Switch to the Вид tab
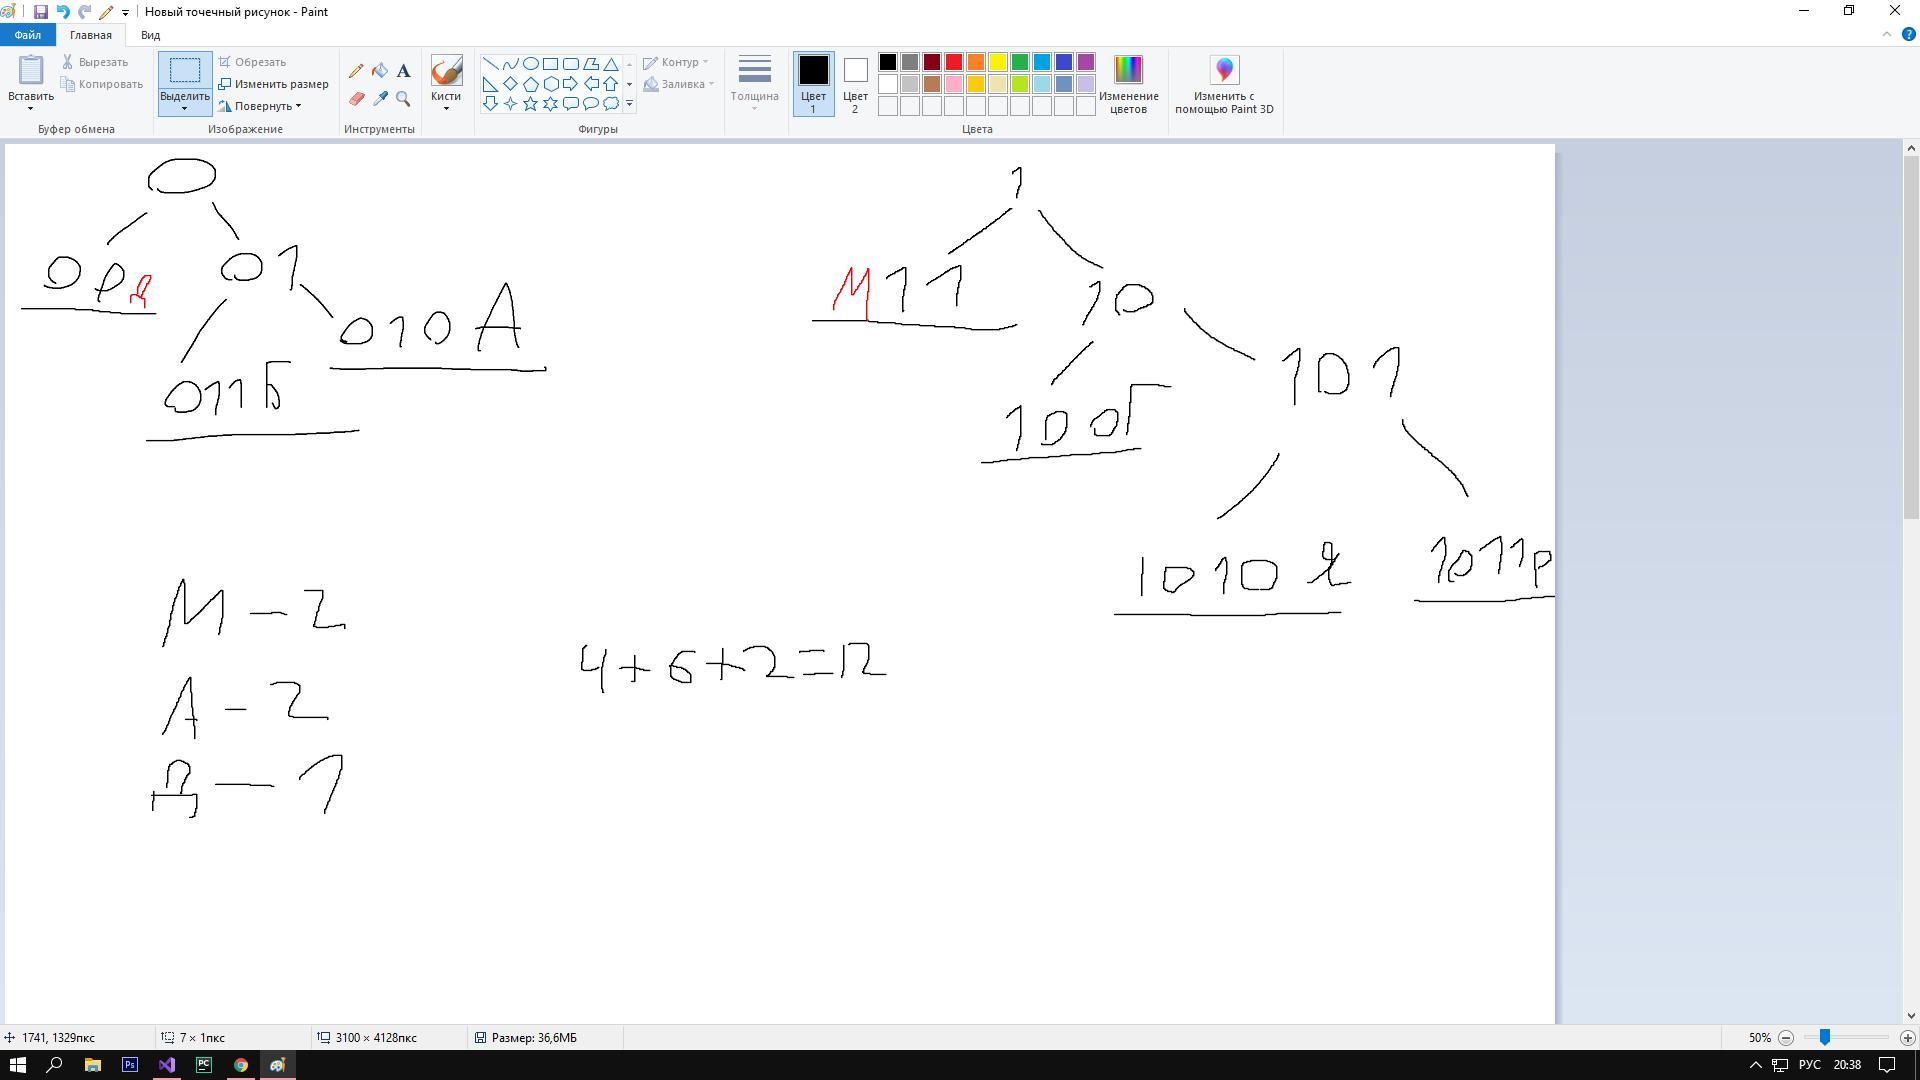Image resolution: width=1920 pixels, height=1080 pixels. 150,35
